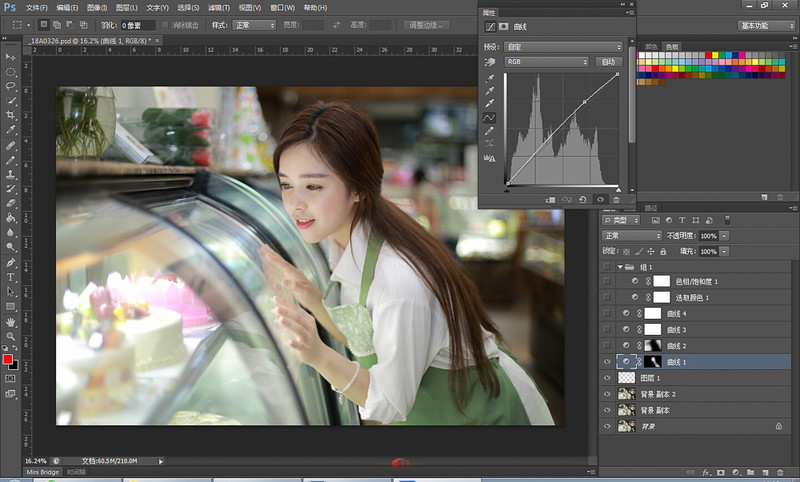Select the Paint Bucket tool
This screenshot has width=800, height=482.
coord(10,218)
